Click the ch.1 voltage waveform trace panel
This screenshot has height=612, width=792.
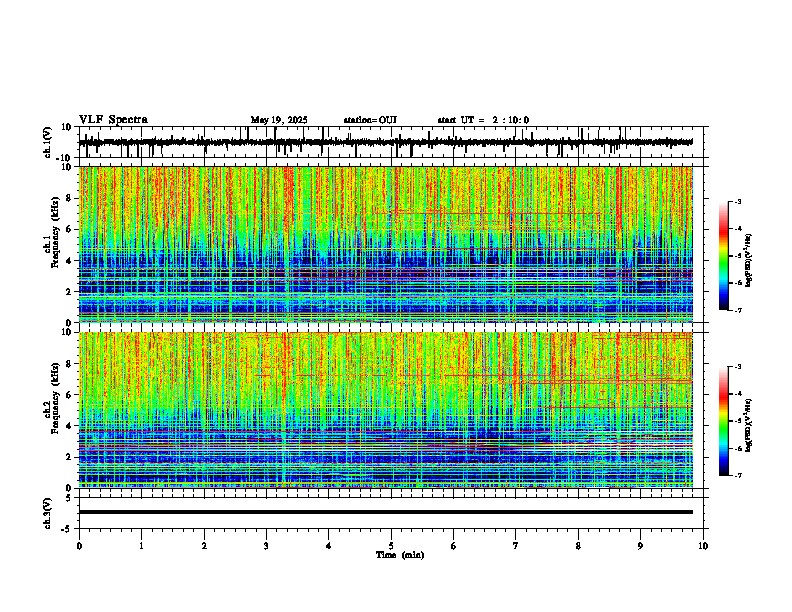(391, 142)
